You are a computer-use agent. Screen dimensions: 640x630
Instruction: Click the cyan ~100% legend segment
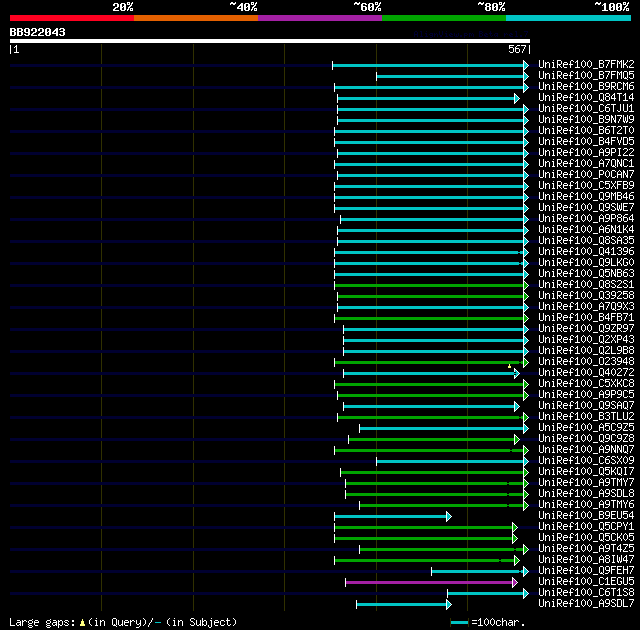[568, 18]
